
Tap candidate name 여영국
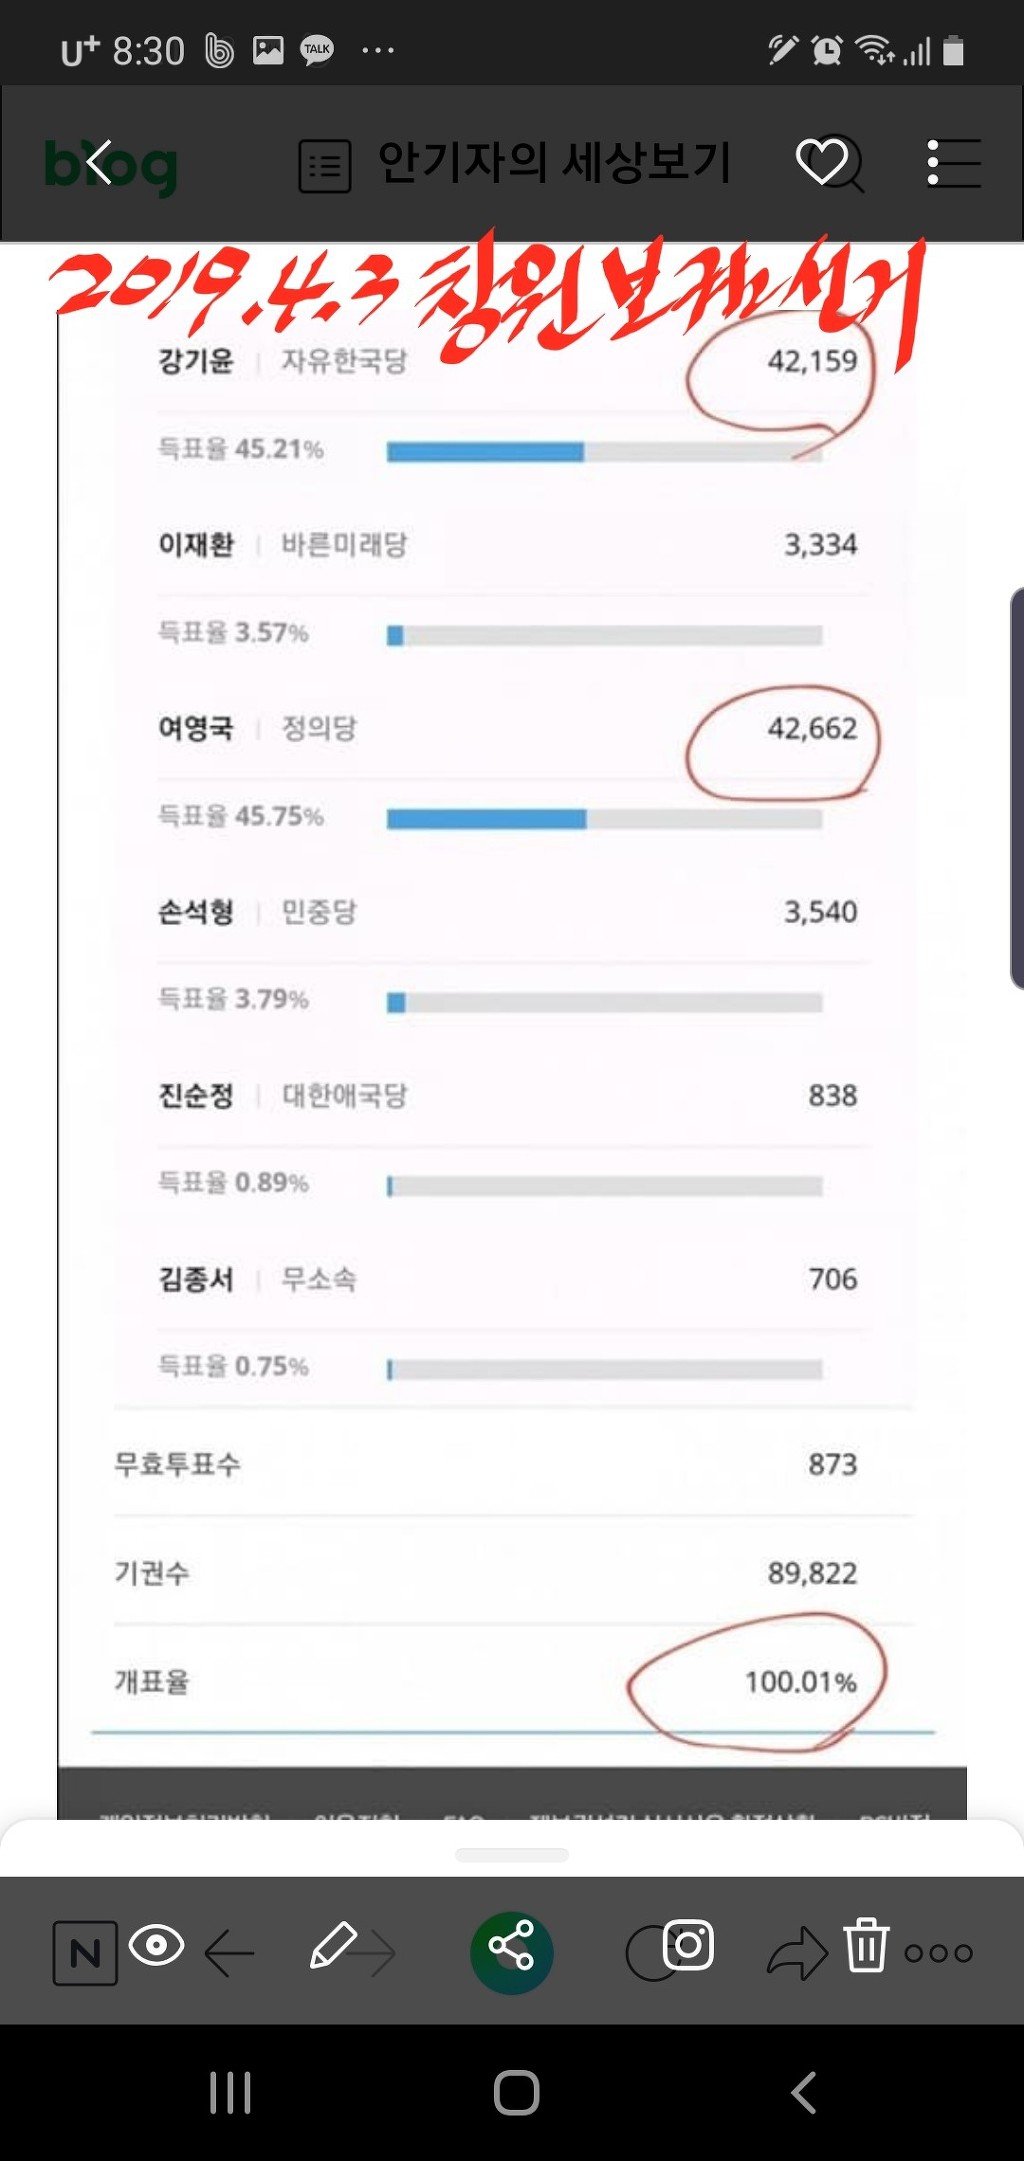click(x=196, y=728)
